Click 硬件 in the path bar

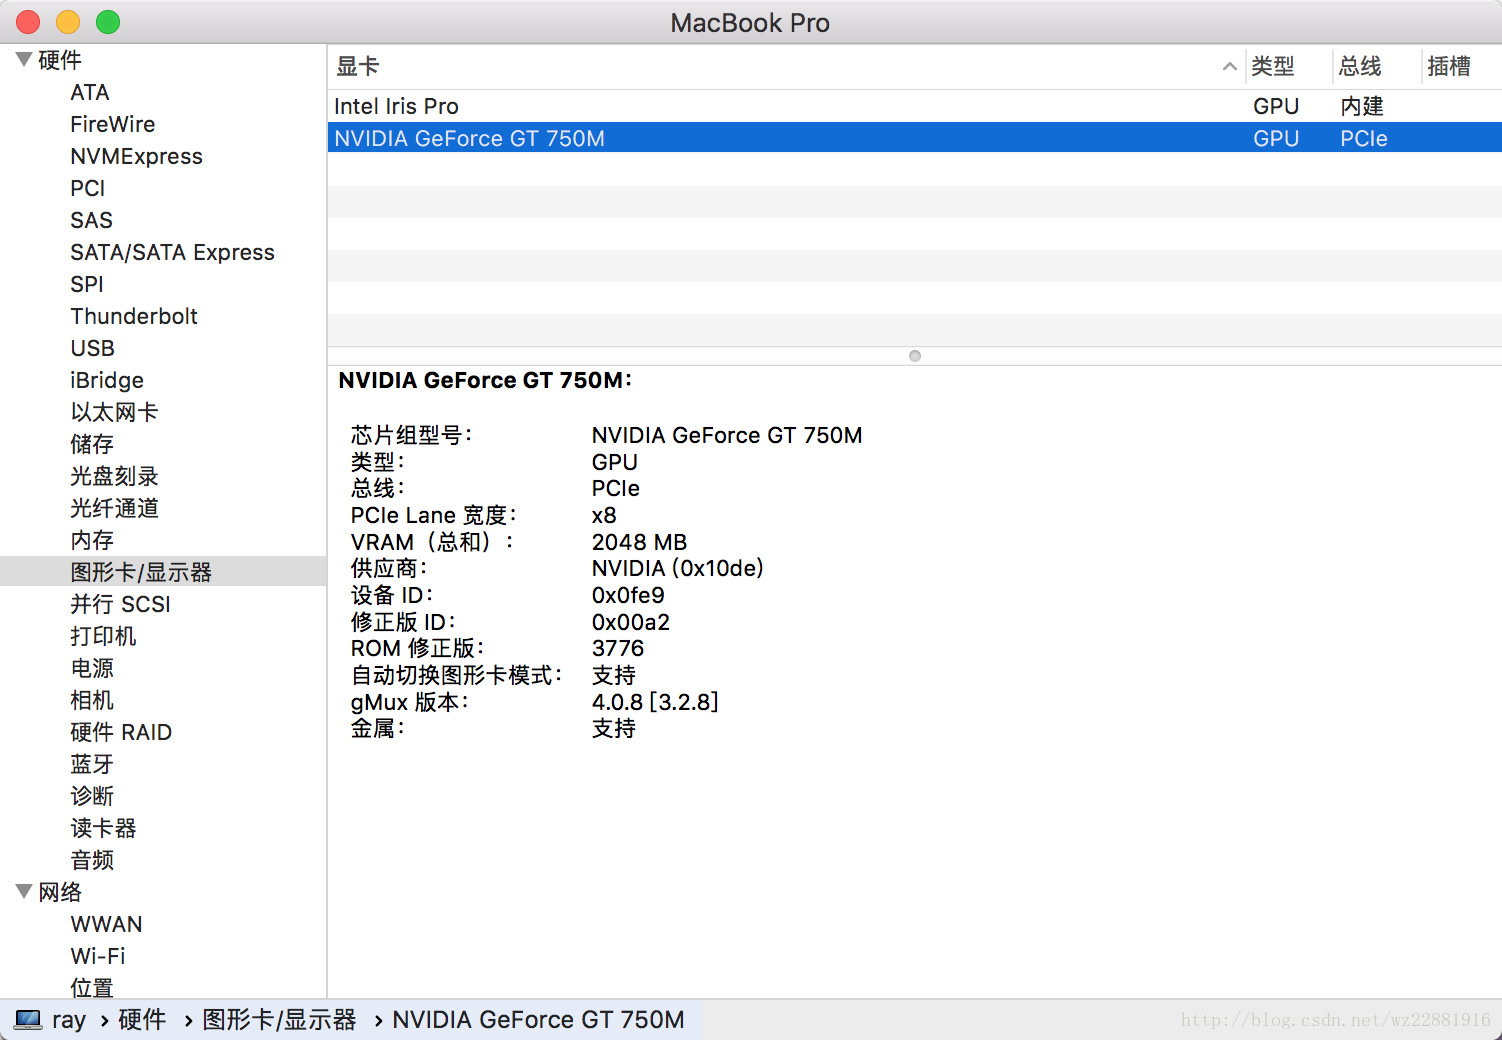[x=142, y=1020]
